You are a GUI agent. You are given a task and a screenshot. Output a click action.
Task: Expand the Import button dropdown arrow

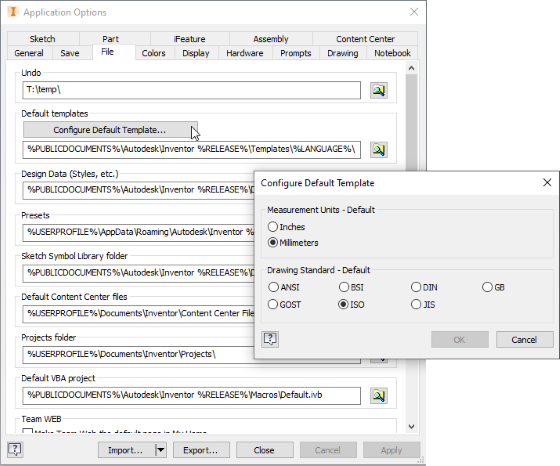tap(161, 450)
